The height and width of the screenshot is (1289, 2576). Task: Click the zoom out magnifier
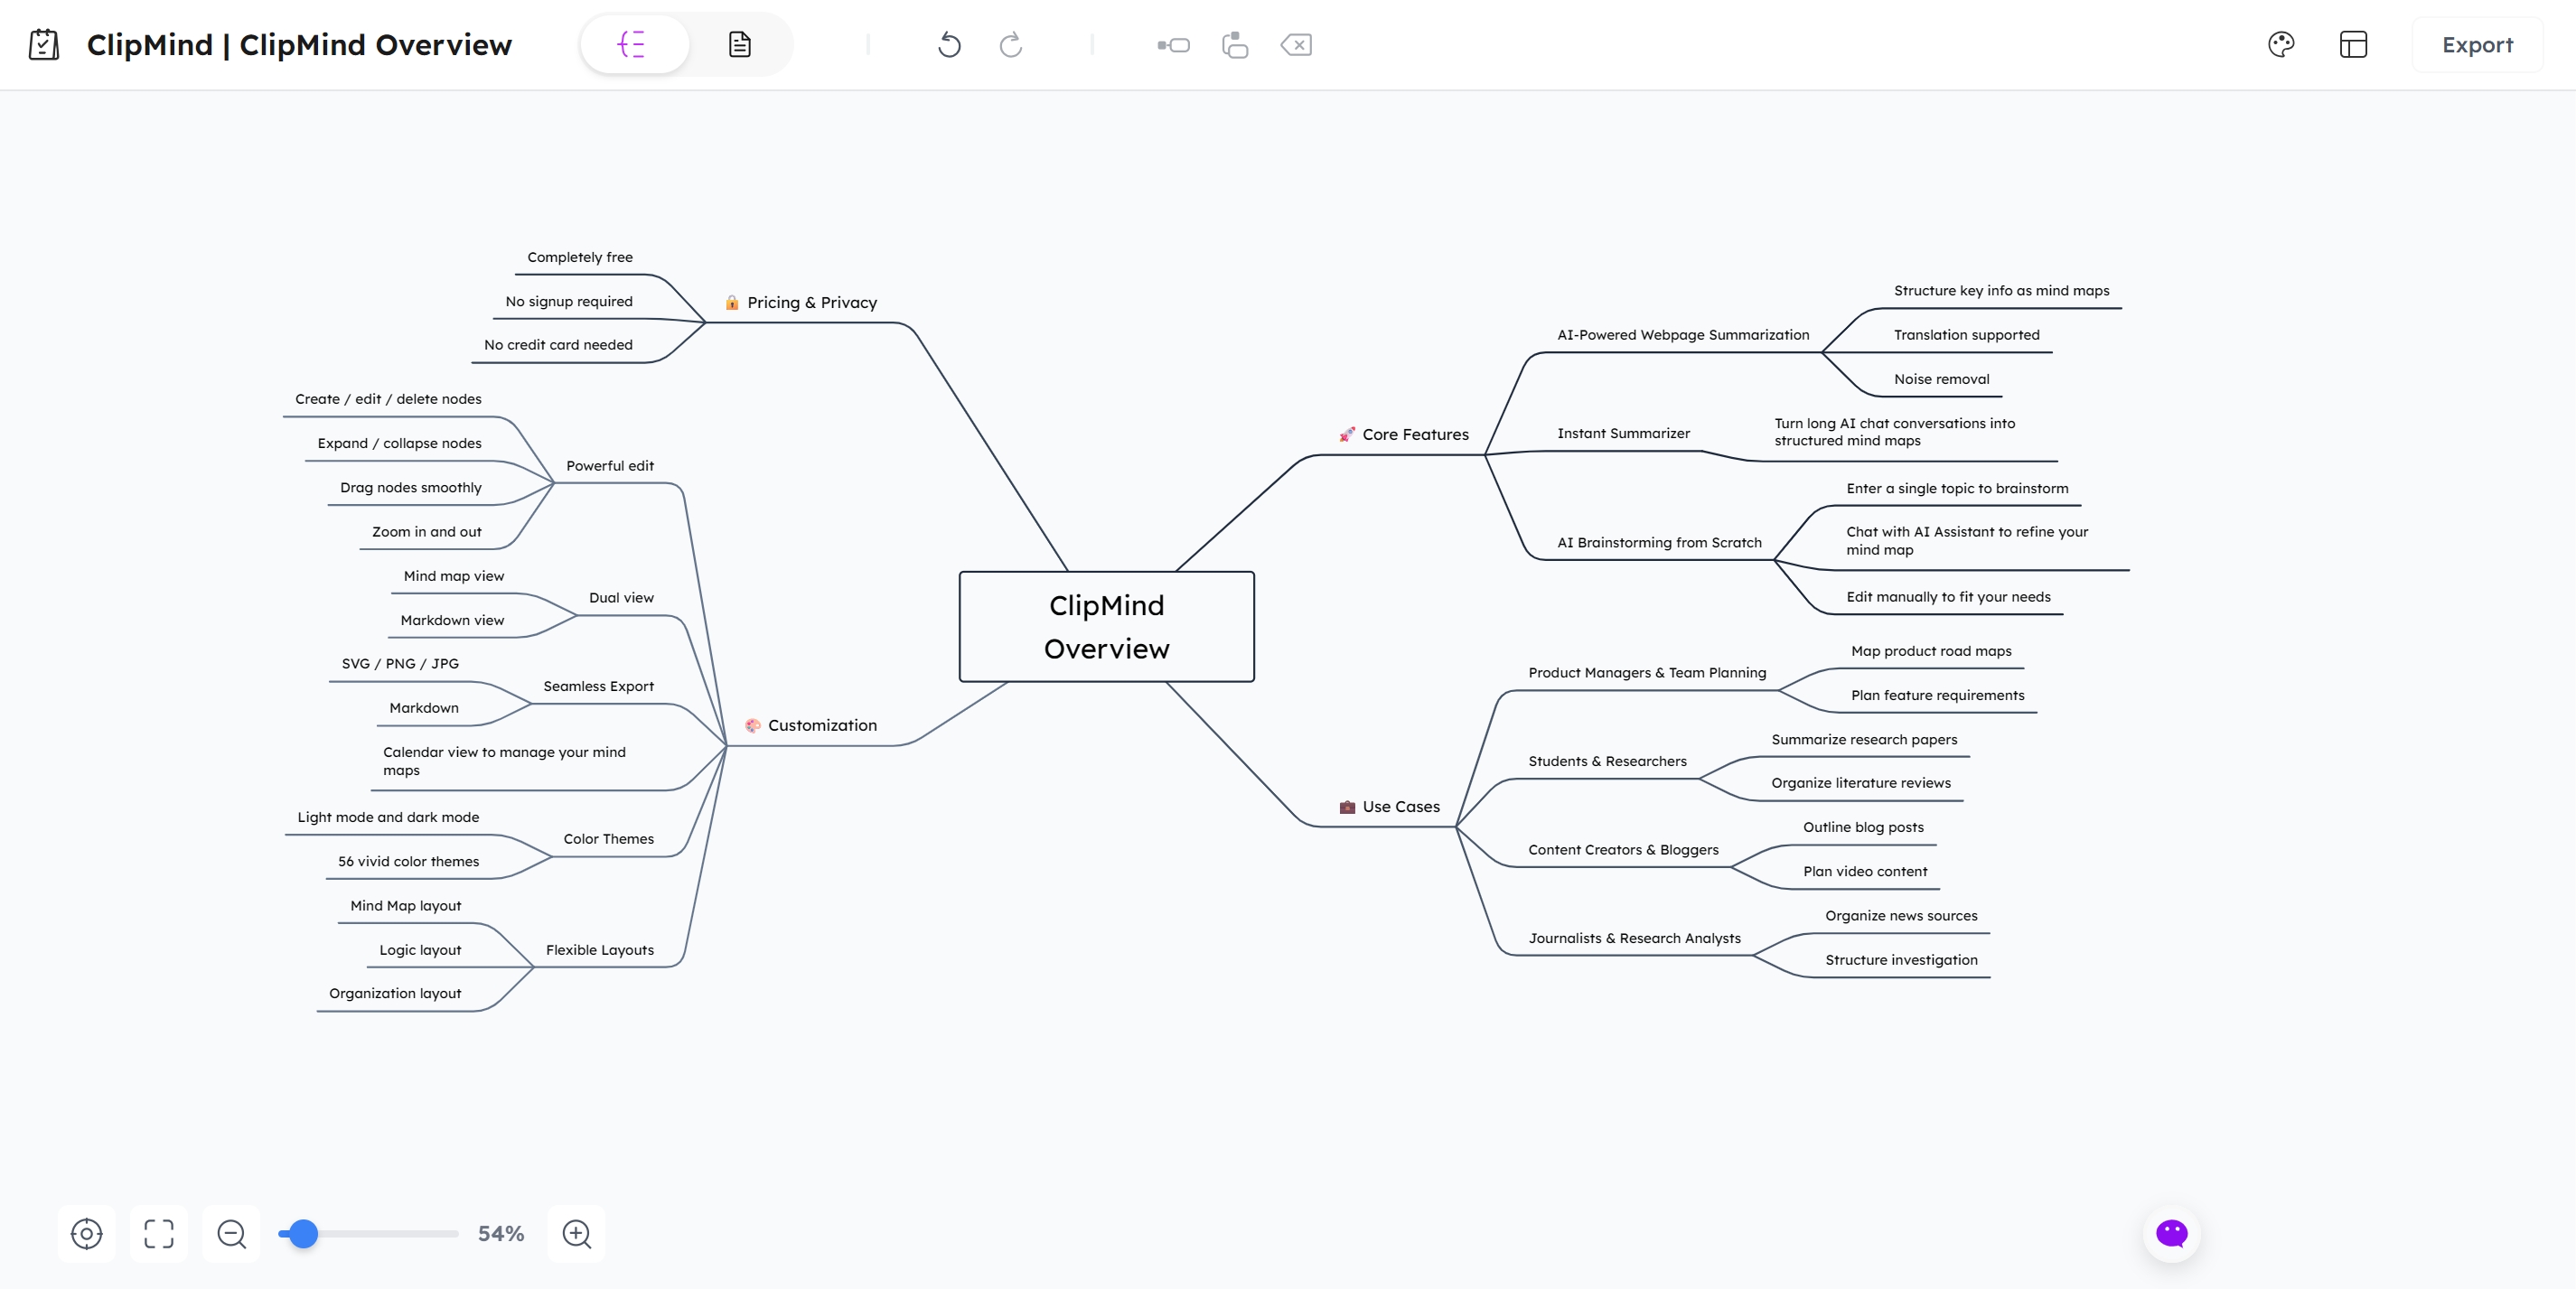point(231,1233)
